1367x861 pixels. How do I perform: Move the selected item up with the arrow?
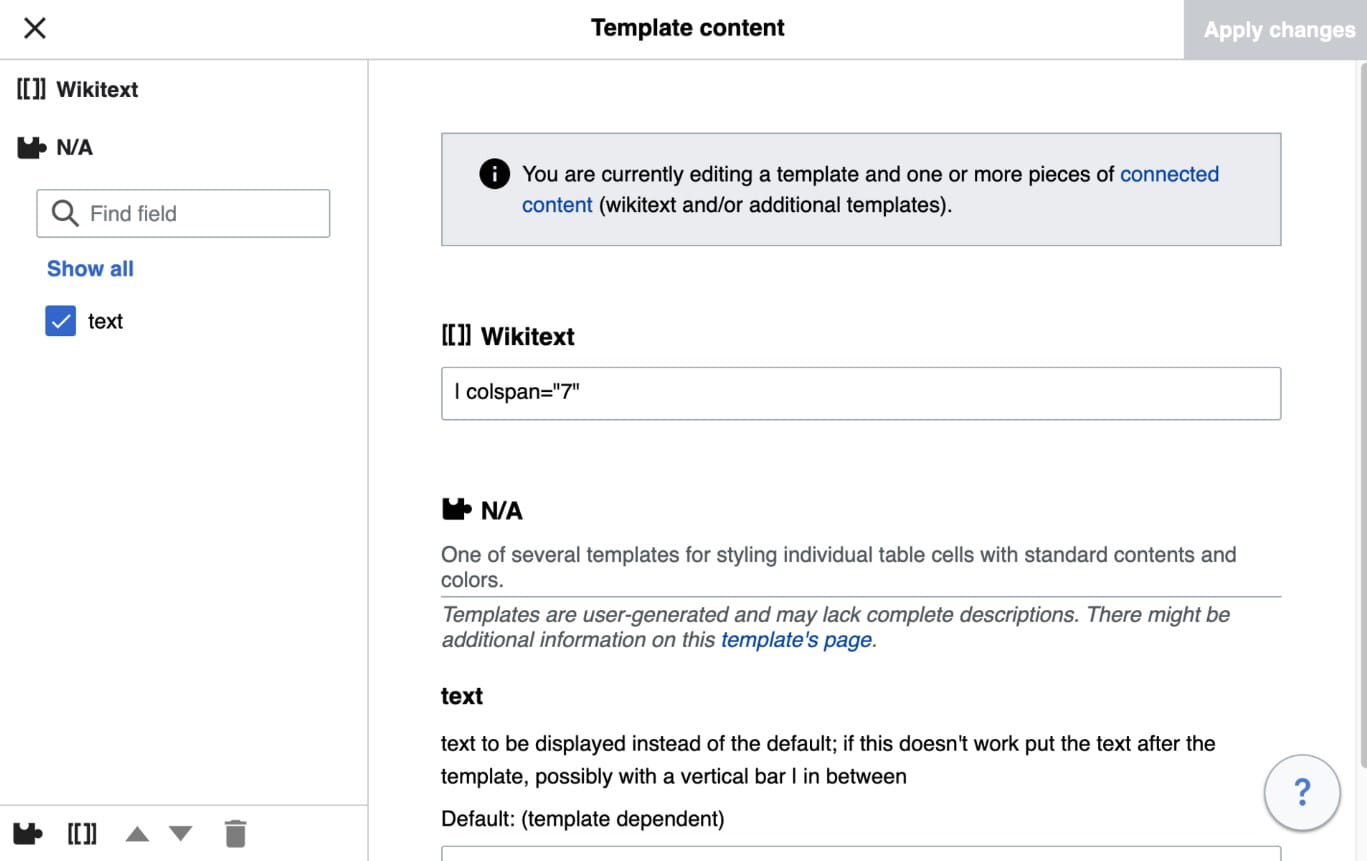click(137, 833)
